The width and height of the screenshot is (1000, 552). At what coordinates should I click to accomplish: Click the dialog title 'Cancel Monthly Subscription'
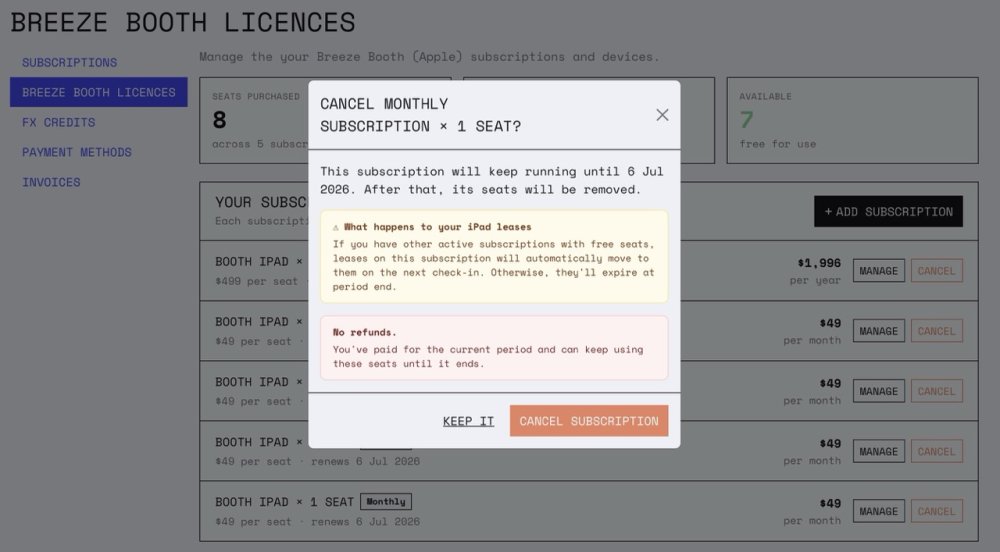(420, 115)
